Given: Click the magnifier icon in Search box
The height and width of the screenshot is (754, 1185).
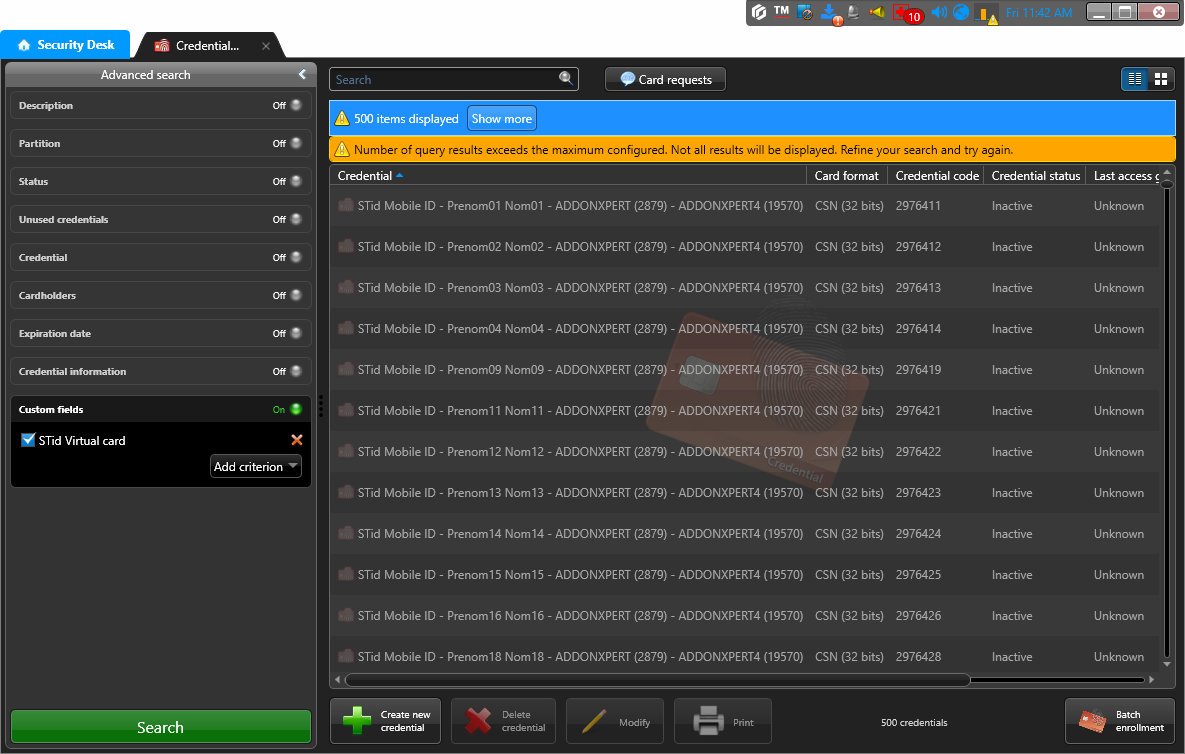Looking at the screenshot, I should [x=566, y=79].
